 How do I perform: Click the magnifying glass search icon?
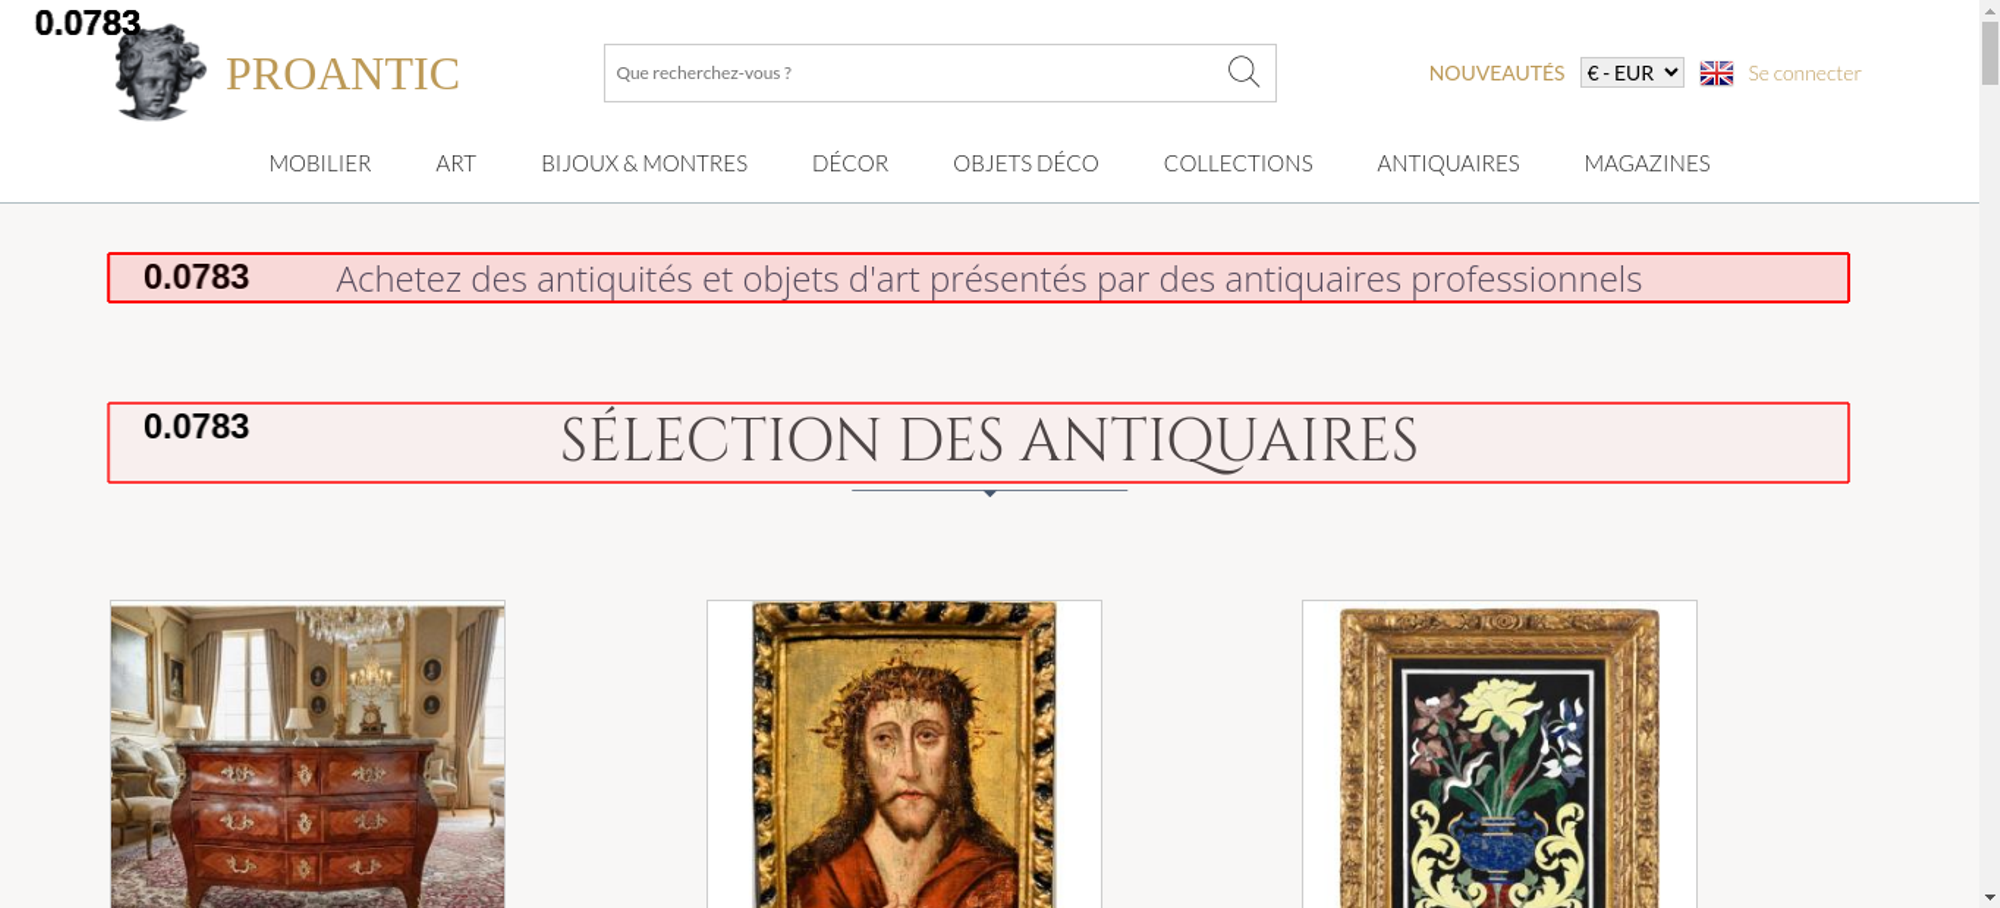tap(1243, 72)
